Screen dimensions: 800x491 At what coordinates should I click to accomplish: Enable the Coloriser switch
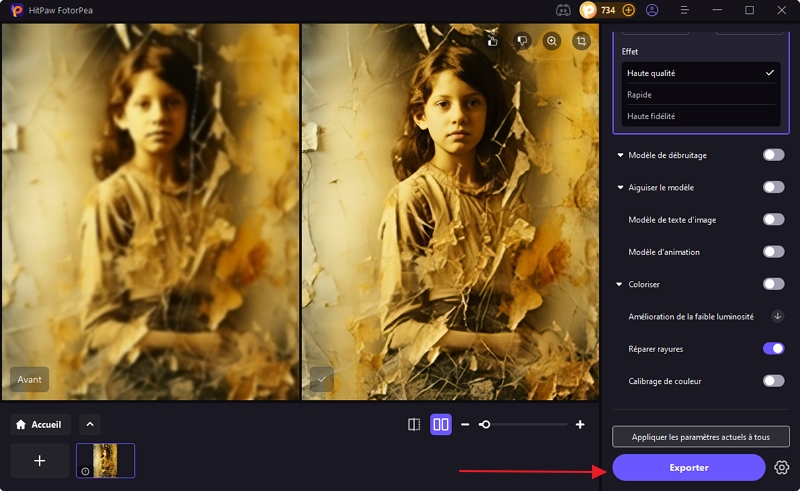pyautogui.click(x=773, y=284)
